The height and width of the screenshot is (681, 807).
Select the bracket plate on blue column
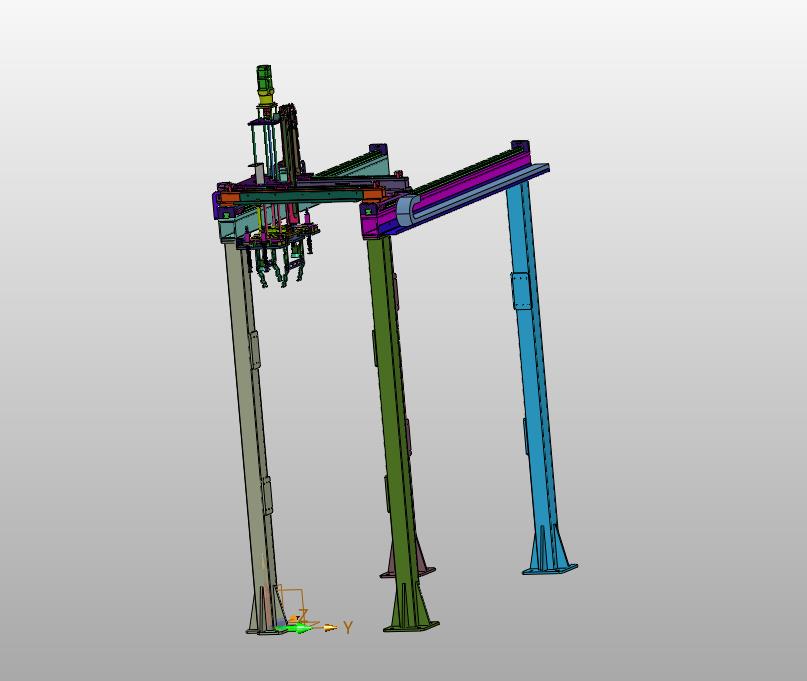tap(521, 291)
